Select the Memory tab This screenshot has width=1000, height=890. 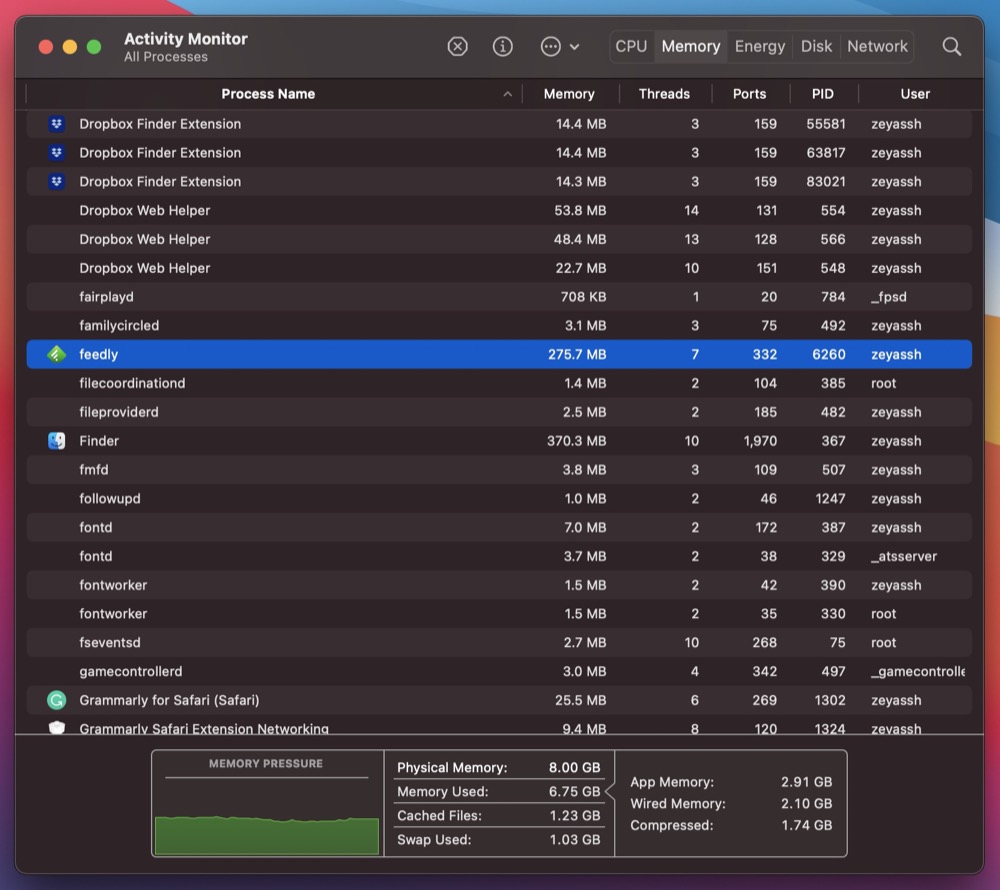click(691, 47)
